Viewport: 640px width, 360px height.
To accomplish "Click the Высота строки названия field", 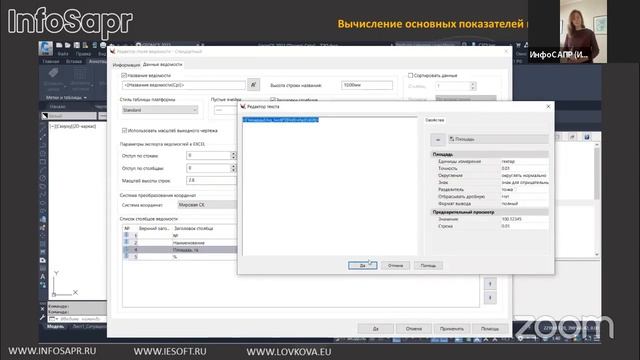I will pos(367,85).
